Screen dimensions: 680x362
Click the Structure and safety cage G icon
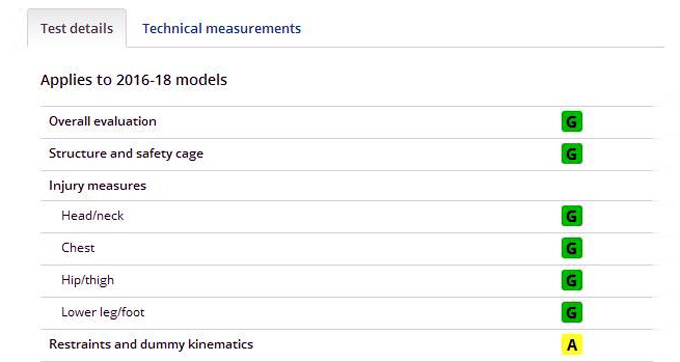click(x=572, y=154)
